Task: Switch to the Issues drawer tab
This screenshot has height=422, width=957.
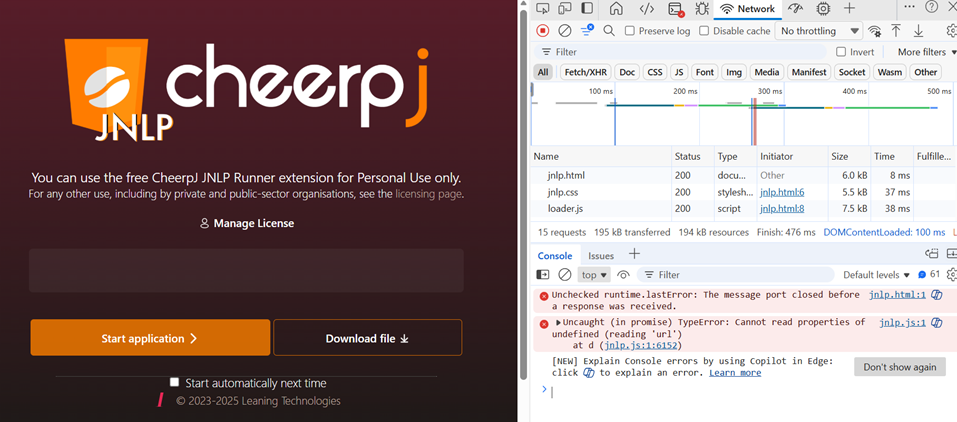Action: pyautogui.click(x=601, y=255)
